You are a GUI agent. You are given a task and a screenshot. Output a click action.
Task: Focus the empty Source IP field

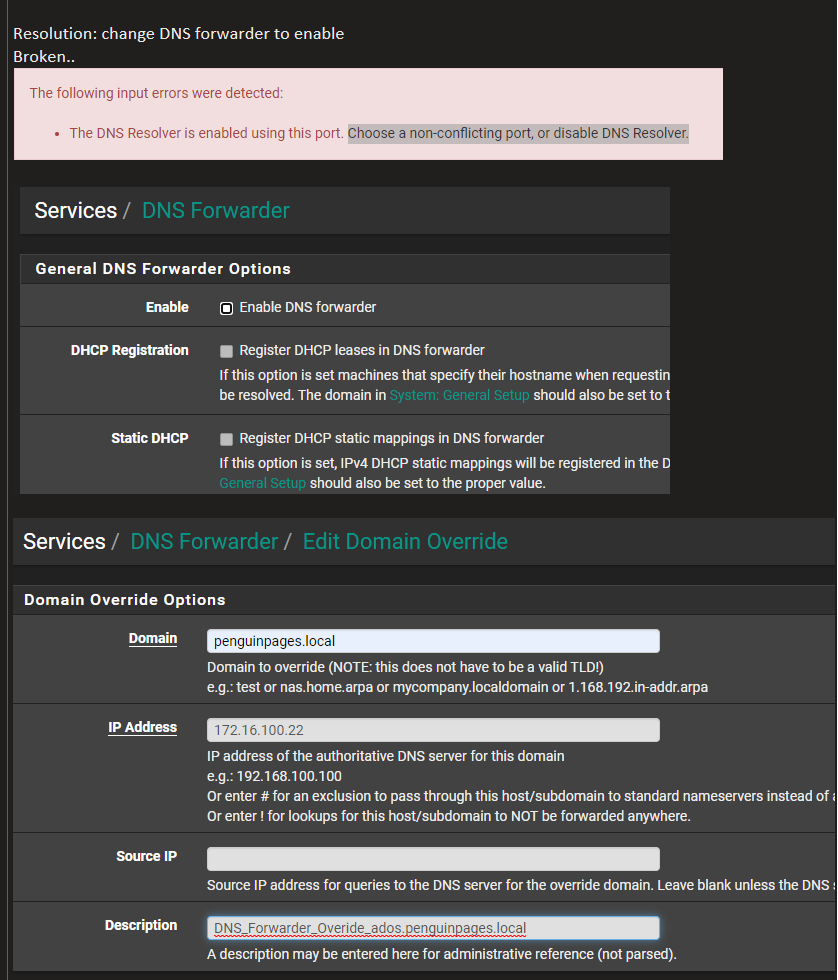click(x=433, y=859)
